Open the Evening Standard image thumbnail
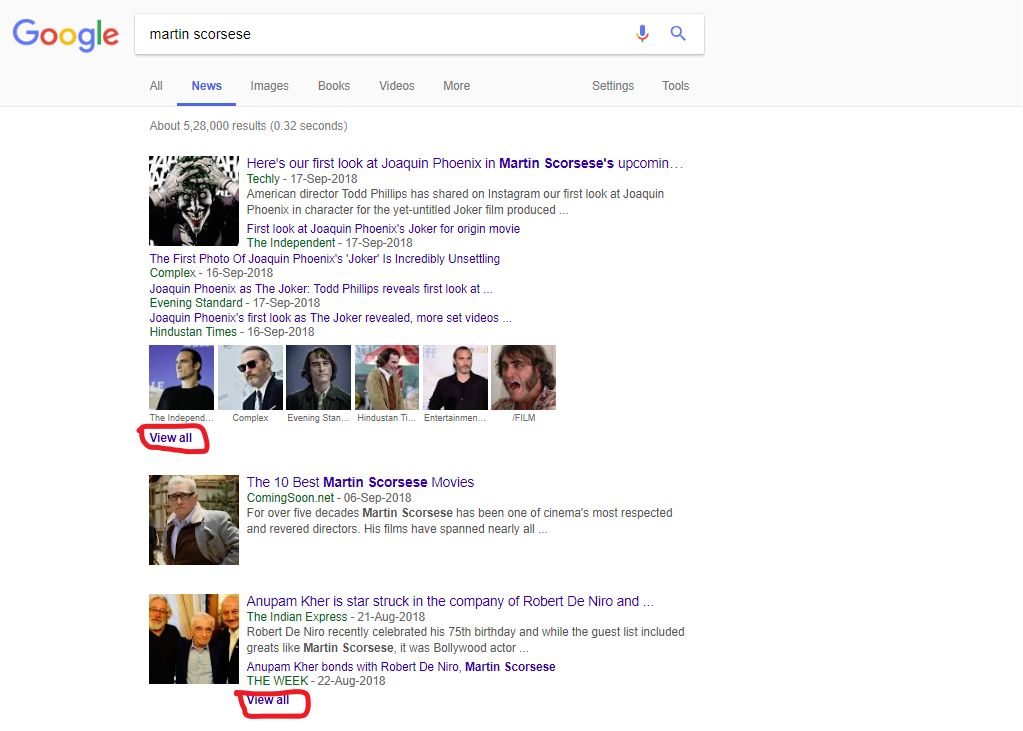Image resolution: width=1023 pixels, height=731 pixels. click(x=318, y=377)
